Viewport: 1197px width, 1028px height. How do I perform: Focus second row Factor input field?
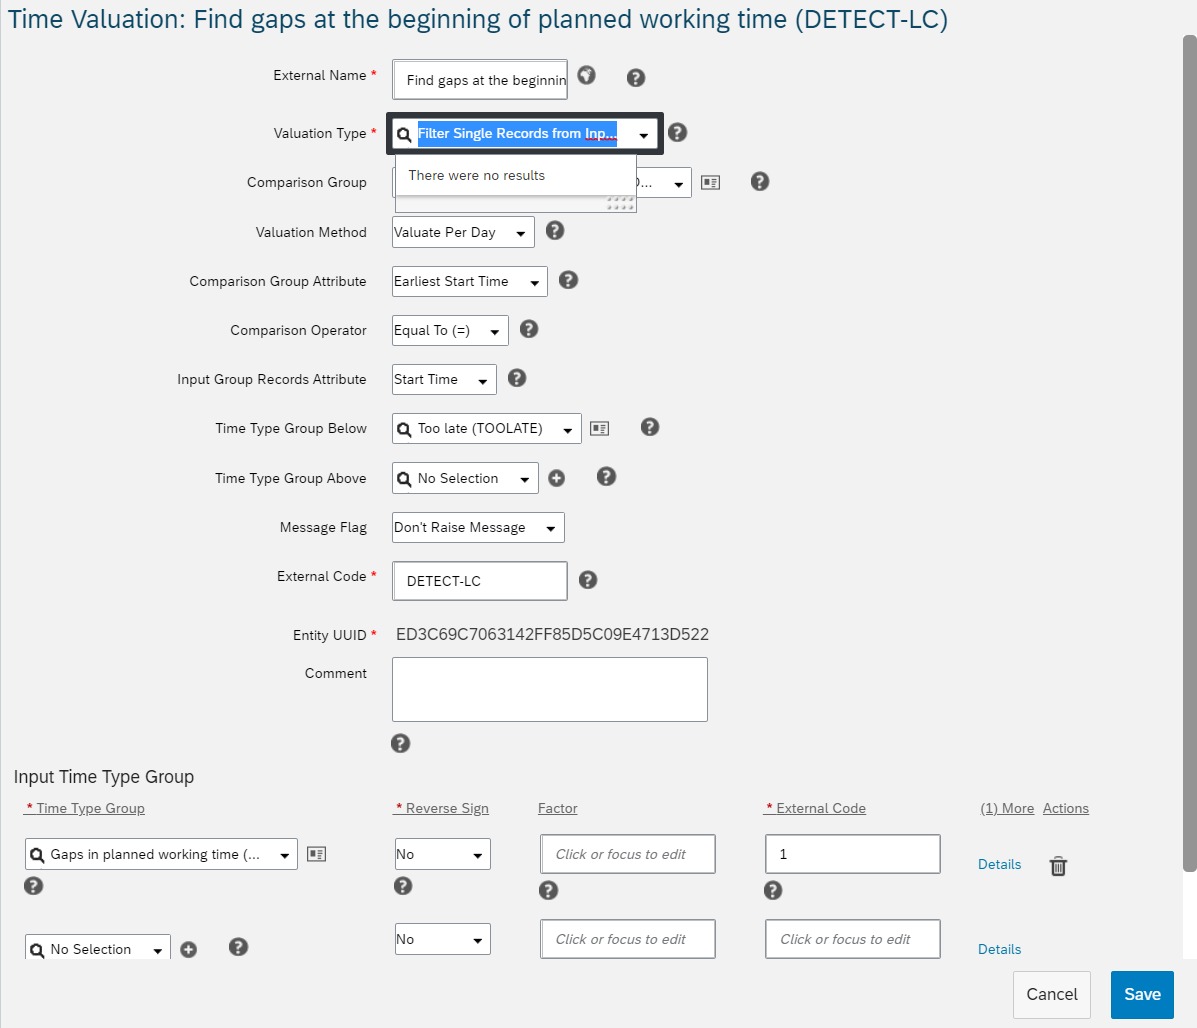(x=628, y=939)
